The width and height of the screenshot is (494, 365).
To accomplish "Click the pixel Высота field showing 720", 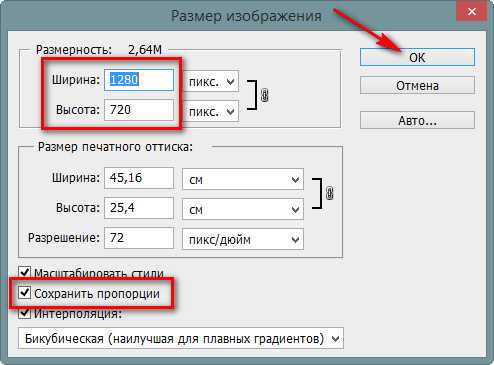I will pos(139,110).
